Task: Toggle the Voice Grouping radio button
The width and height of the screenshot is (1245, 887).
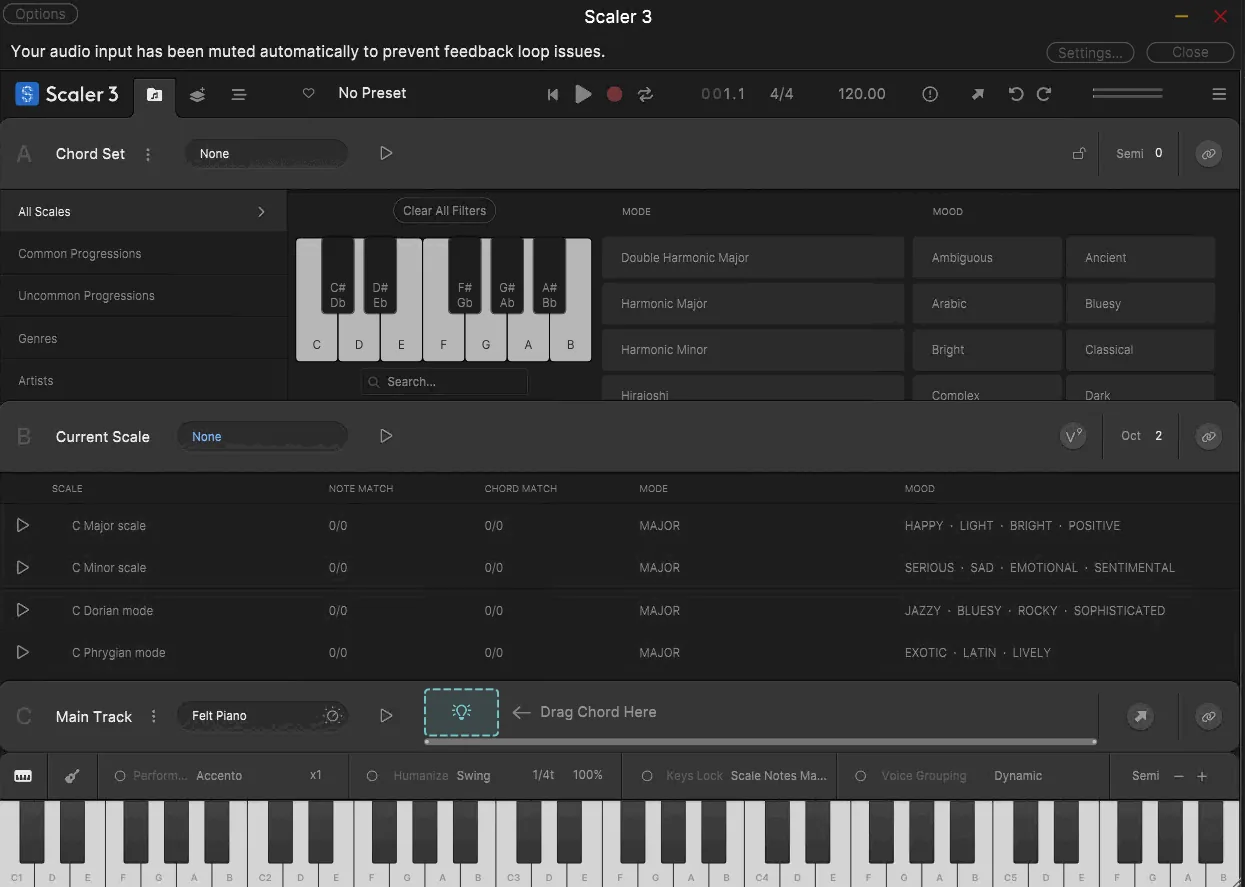Action: click(x=860, y=776)
